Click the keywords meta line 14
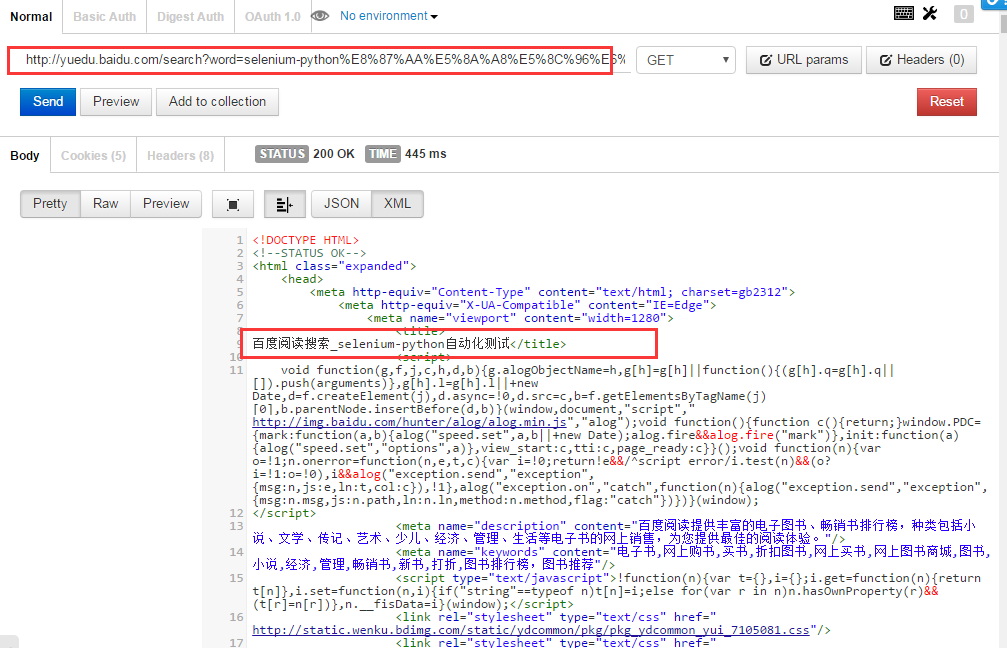The width and height of the screenshot is (1007, 648). coord(620,558)
